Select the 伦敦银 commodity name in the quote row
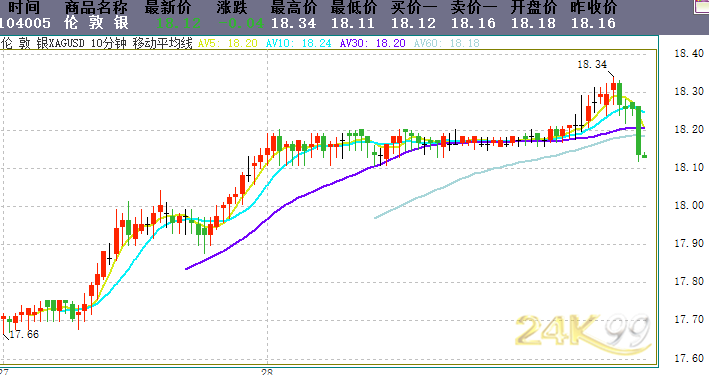The image size is (709, 375). click(96, 23)
